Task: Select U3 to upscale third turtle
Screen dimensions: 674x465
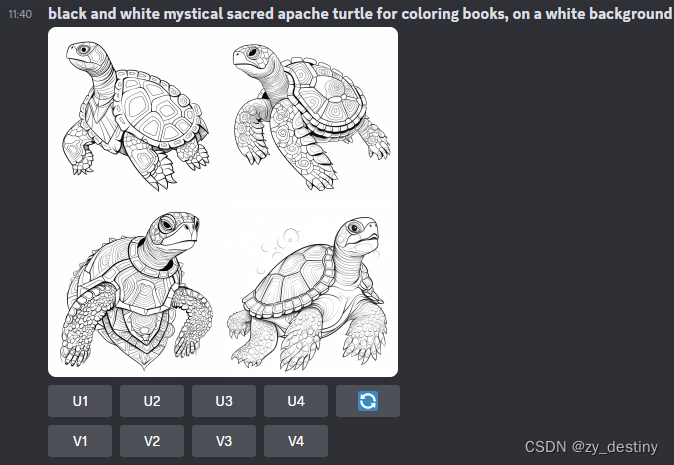Action: coord(224,401)
